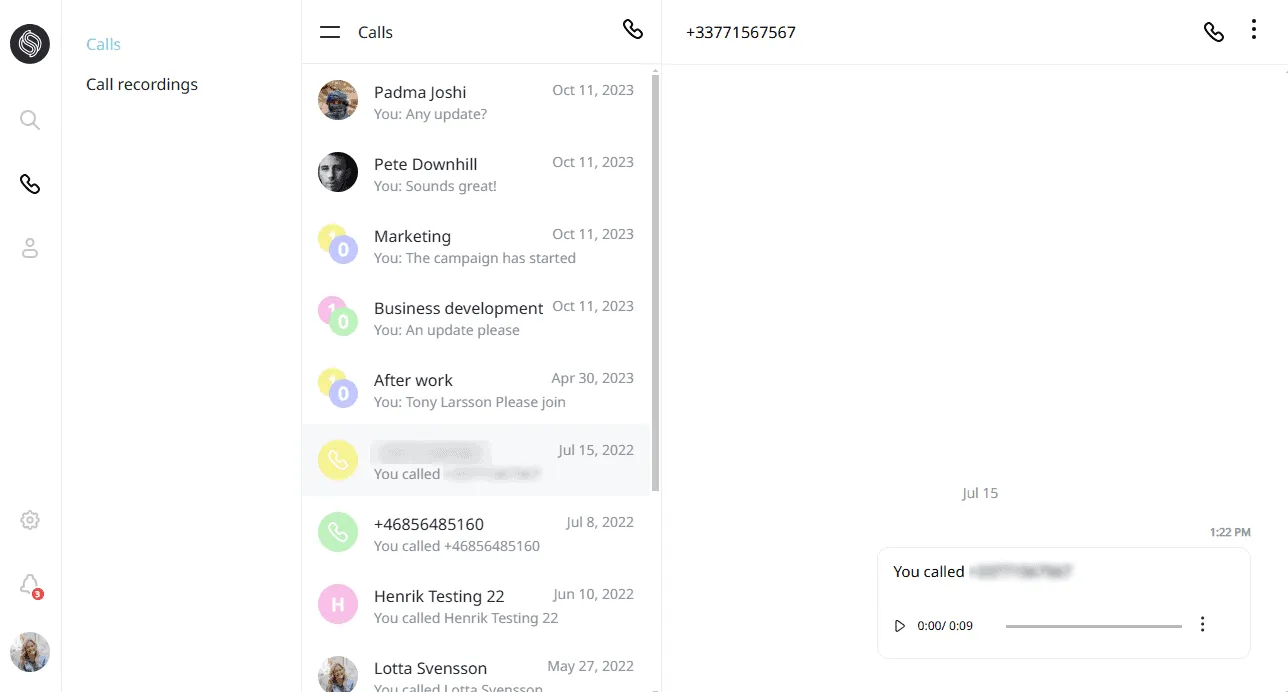
Task: Select the phone calls sidebar icon
Action: 30,184
